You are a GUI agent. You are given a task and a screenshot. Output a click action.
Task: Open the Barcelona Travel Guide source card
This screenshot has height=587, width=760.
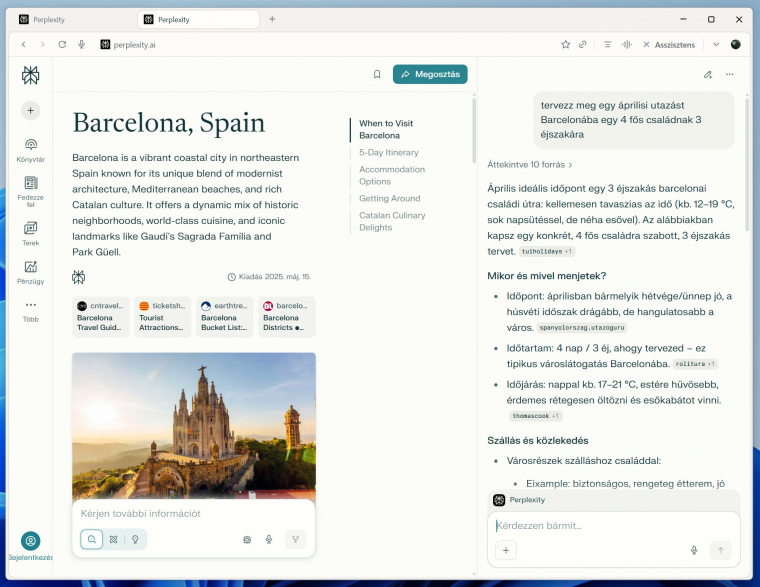[x=101, y=317]
